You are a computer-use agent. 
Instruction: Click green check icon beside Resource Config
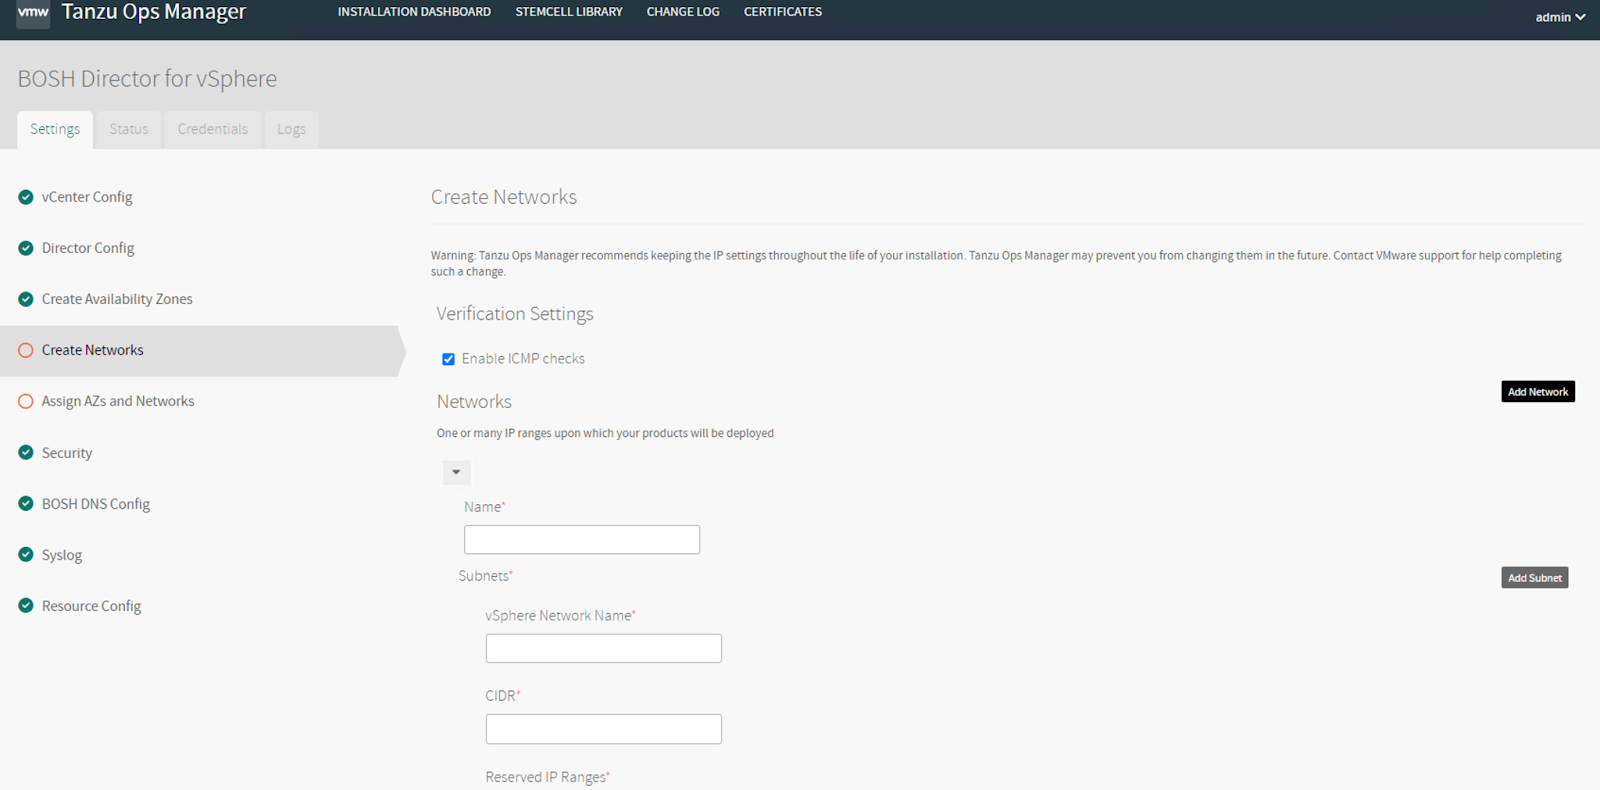pyautogui.click(x=26, y=605)
